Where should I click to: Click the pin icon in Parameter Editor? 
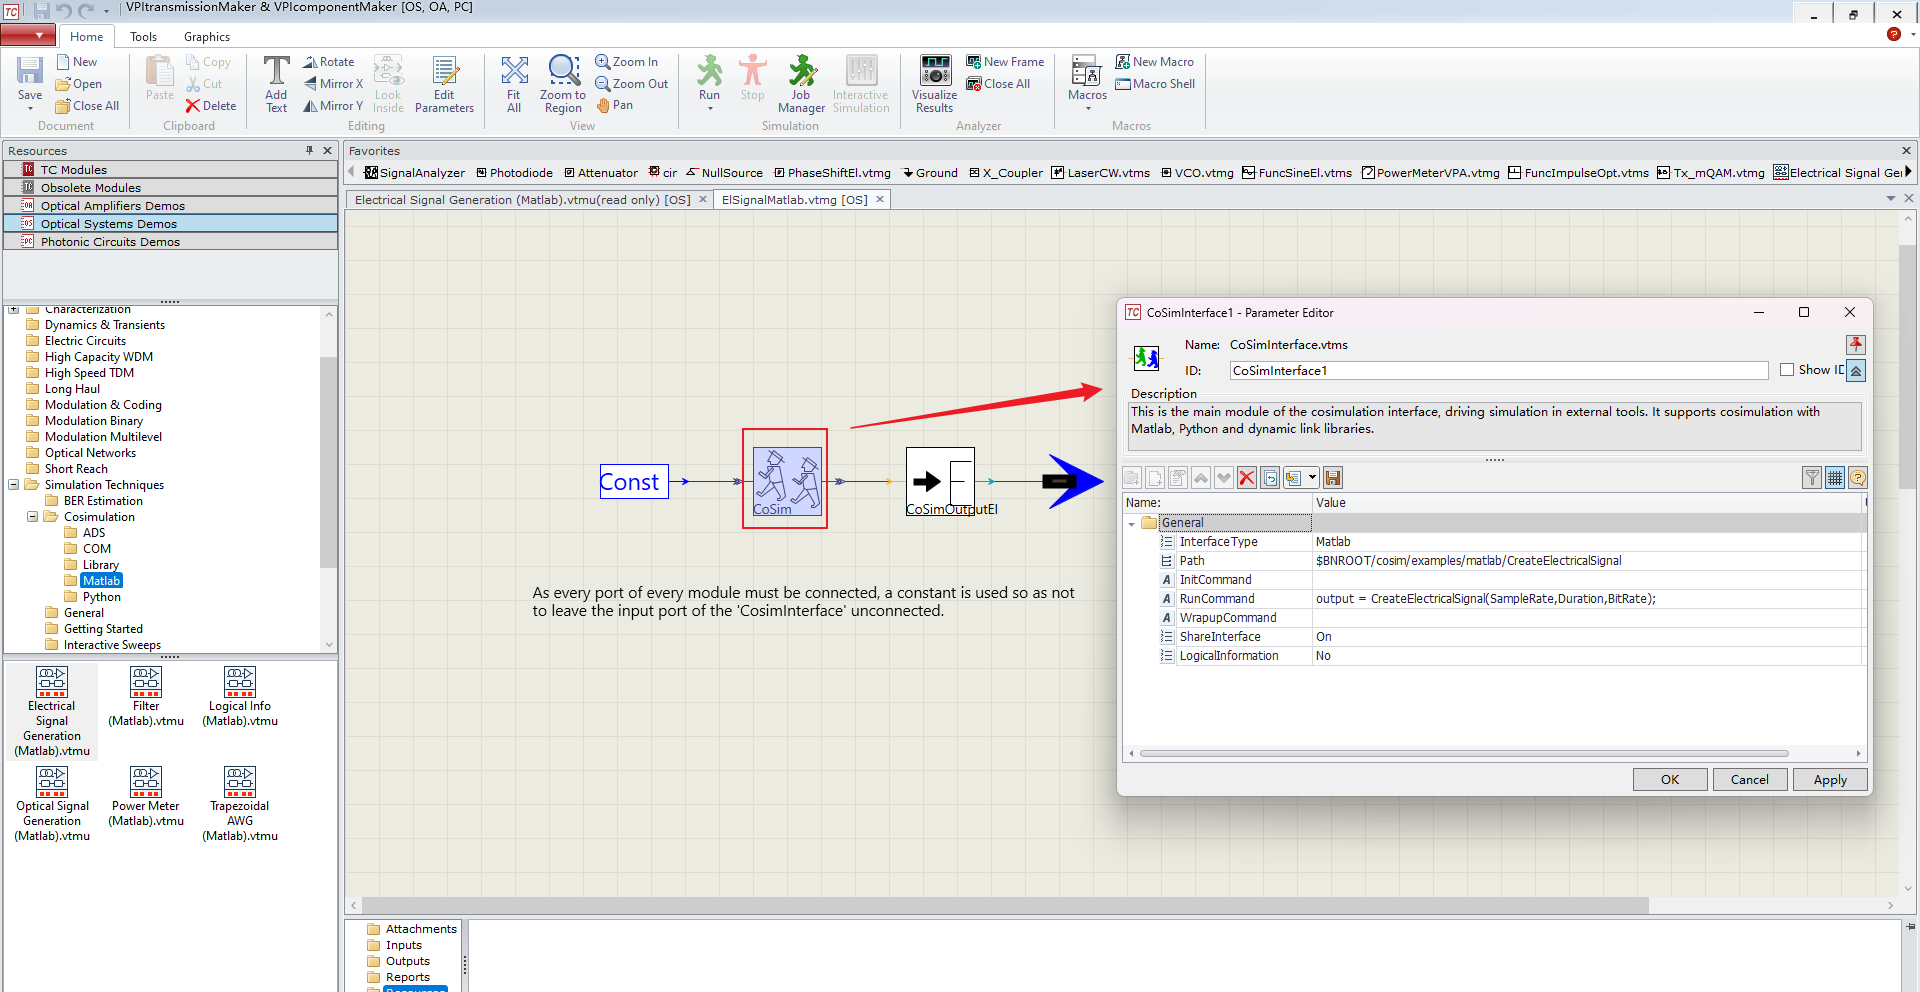click(x=1856, y=344)
